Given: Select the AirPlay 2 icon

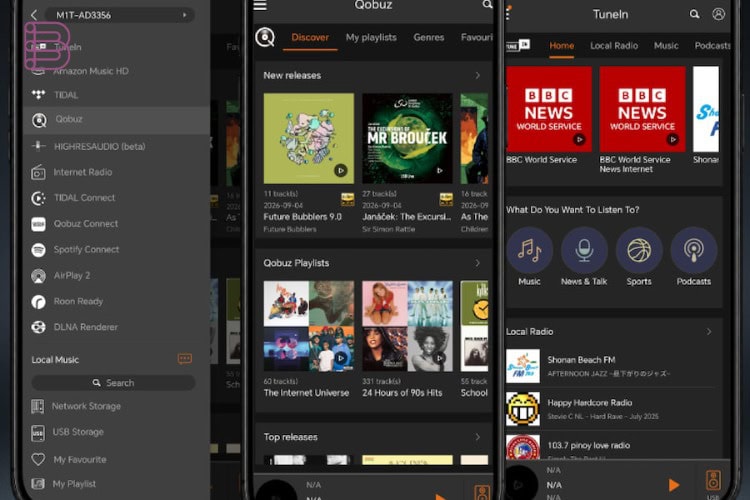Looking at the screenshot, I should tap(38, 276).
